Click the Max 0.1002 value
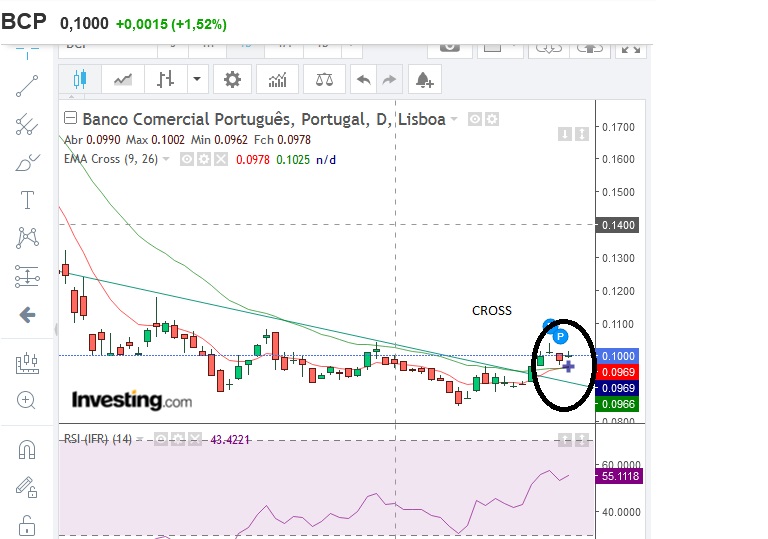 [155, 140]
